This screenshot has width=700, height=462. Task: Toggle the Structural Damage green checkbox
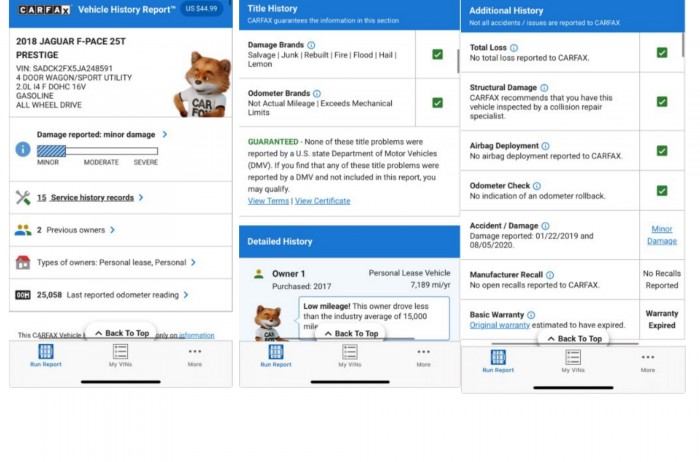662,101
